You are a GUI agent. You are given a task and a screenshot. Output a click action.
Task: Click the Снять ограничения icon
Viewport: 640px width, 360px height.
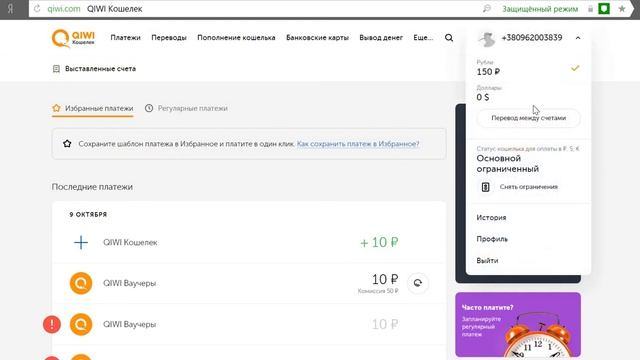pyautogui.click(x=485, y=187)
